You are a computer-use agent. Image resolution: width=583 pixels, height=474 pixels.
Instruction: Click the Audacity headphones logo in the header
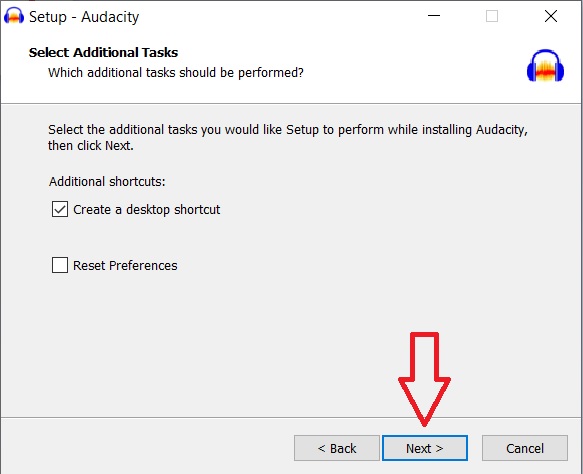point(545,66)
